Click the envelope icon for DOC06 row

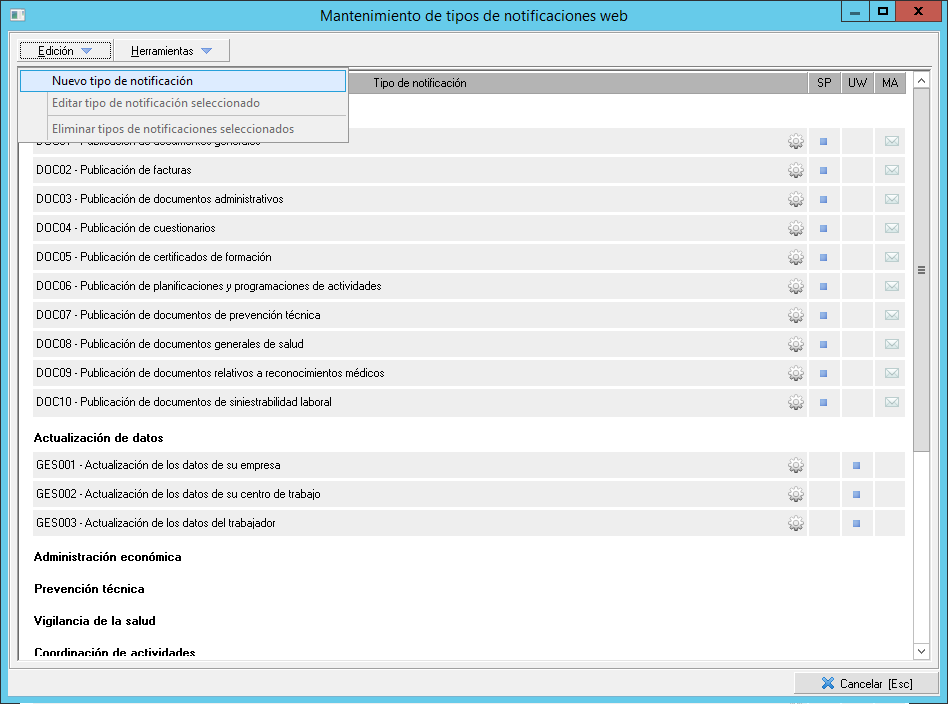(x=891, y=286)
